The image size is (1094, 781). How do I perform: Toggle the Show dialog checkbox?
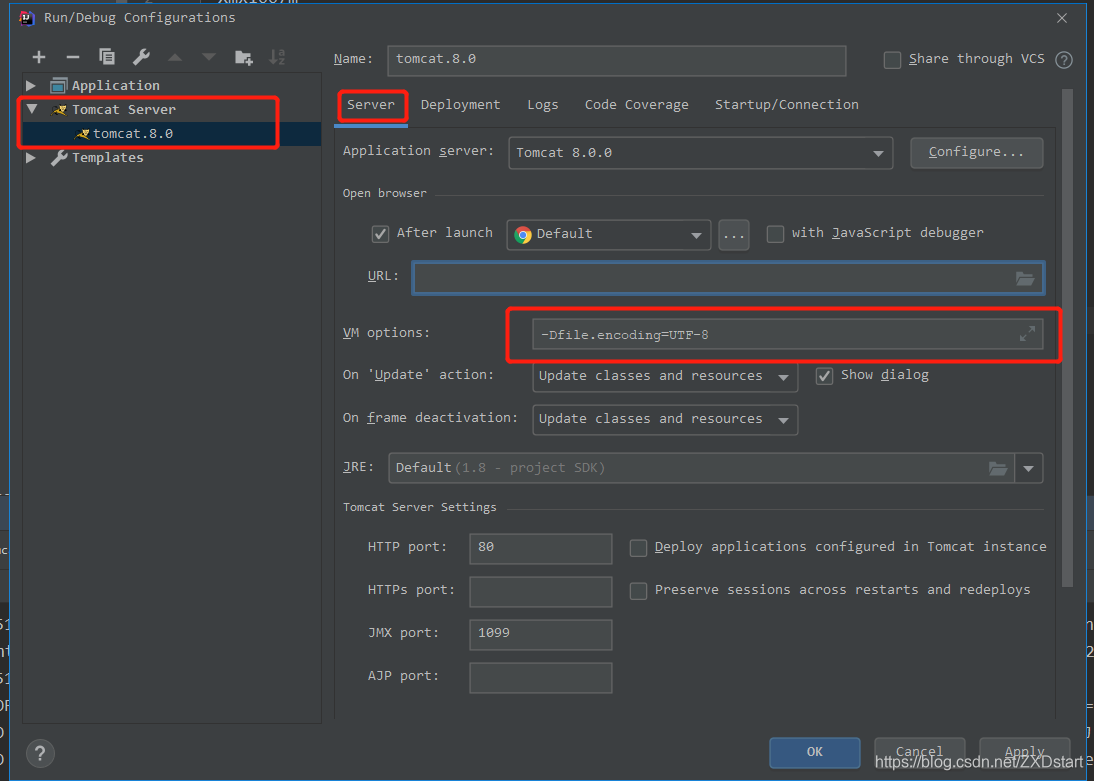coord(824,376)
